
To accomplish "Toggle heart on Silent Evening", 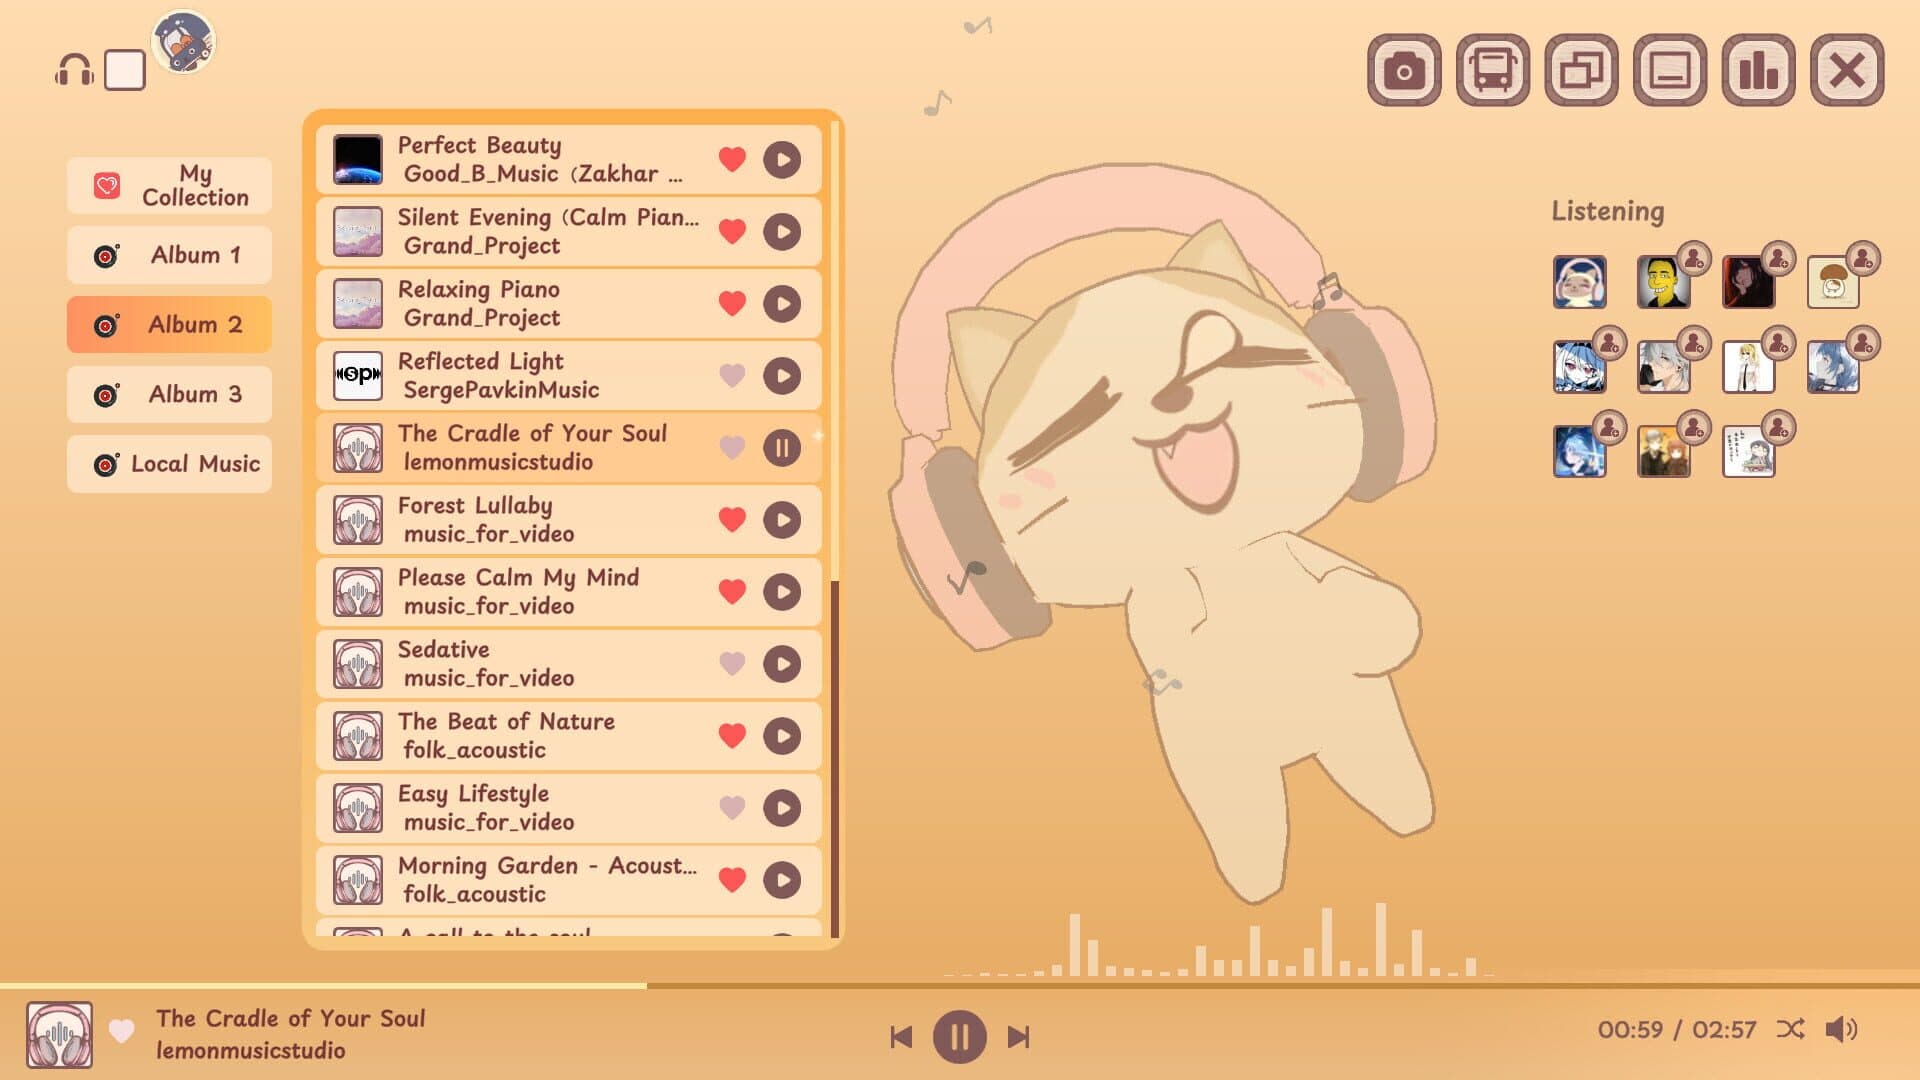I will (x=732, y=232).
